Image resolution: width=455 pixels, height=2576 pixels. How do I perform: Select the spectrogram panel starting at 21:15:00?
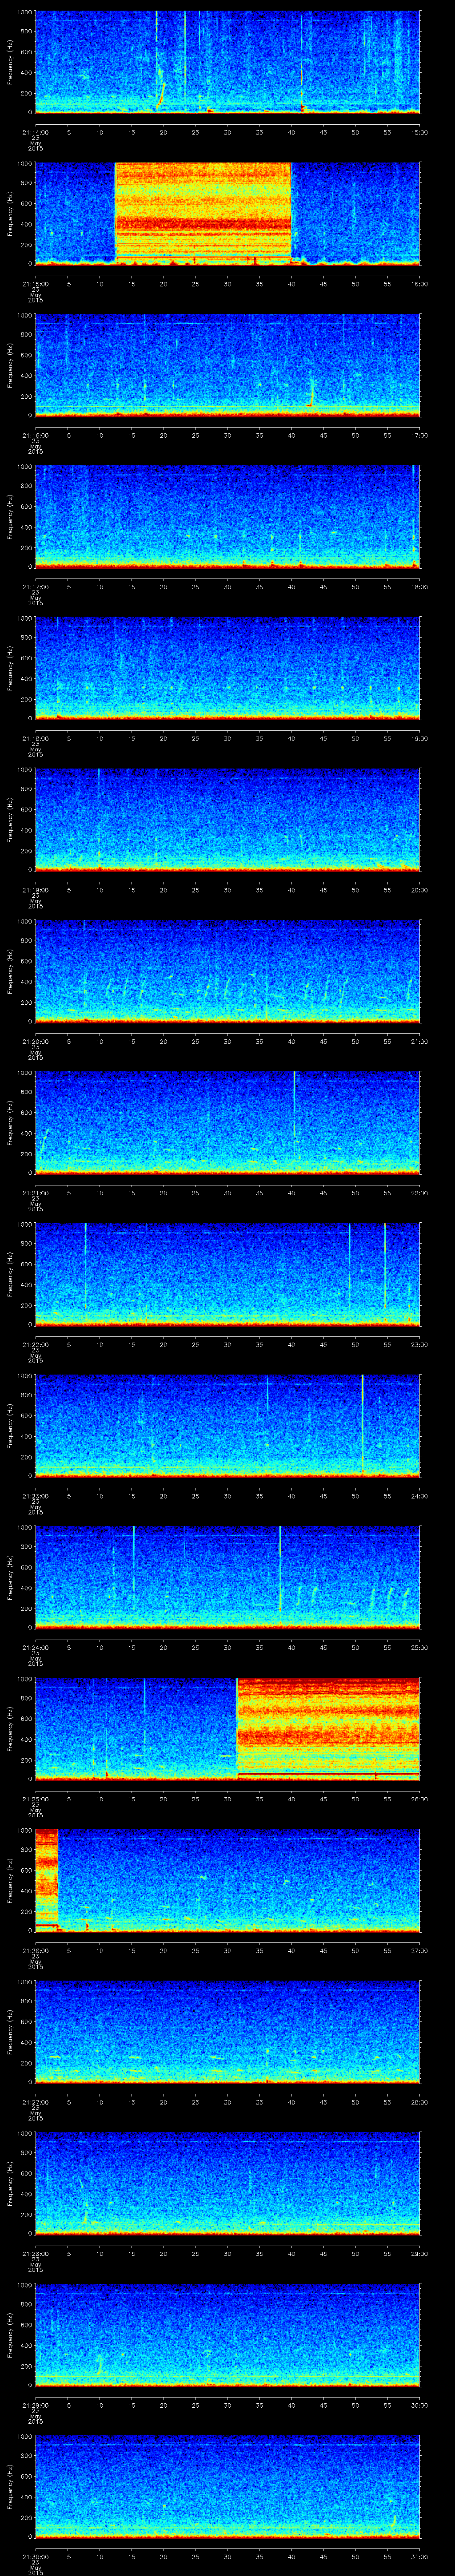tap(228, 214)
